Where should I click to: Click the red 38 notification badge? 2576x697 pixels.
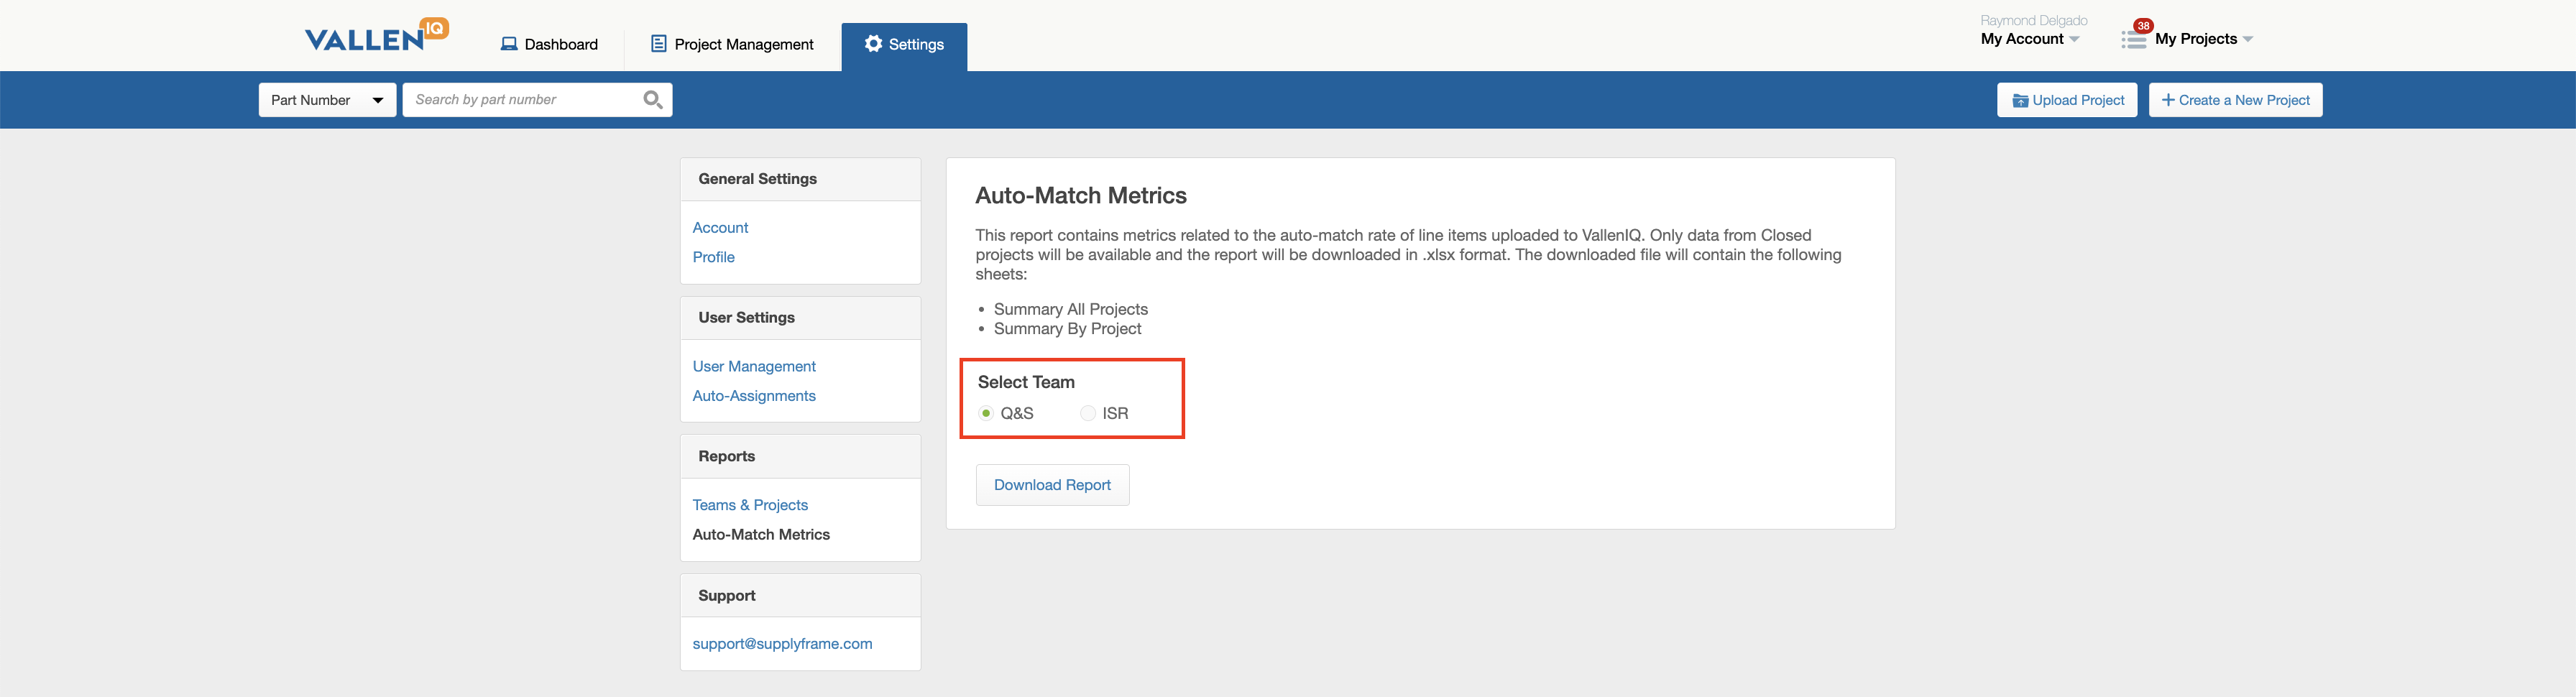tap(2143, 26)
